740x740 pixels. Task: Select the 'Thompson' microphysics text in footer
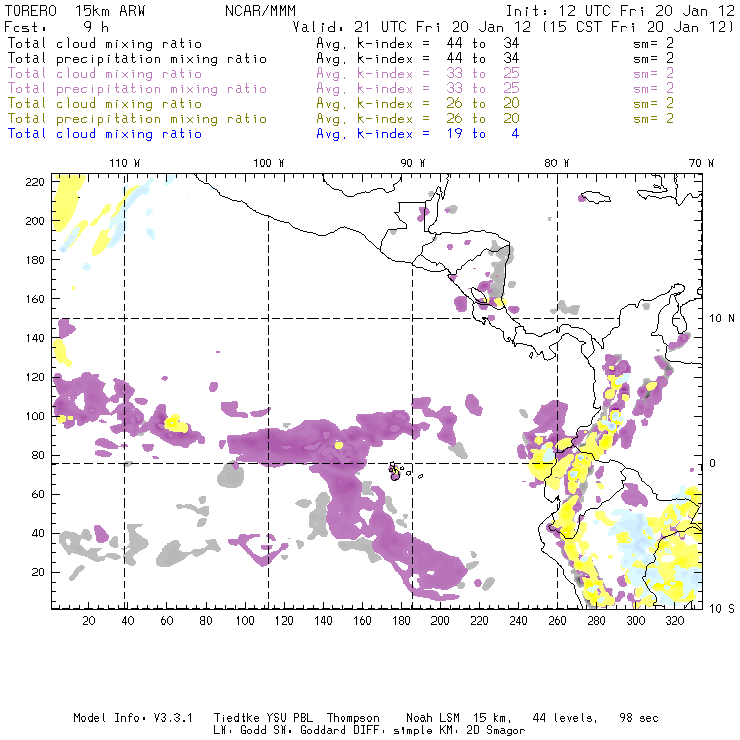353,718
